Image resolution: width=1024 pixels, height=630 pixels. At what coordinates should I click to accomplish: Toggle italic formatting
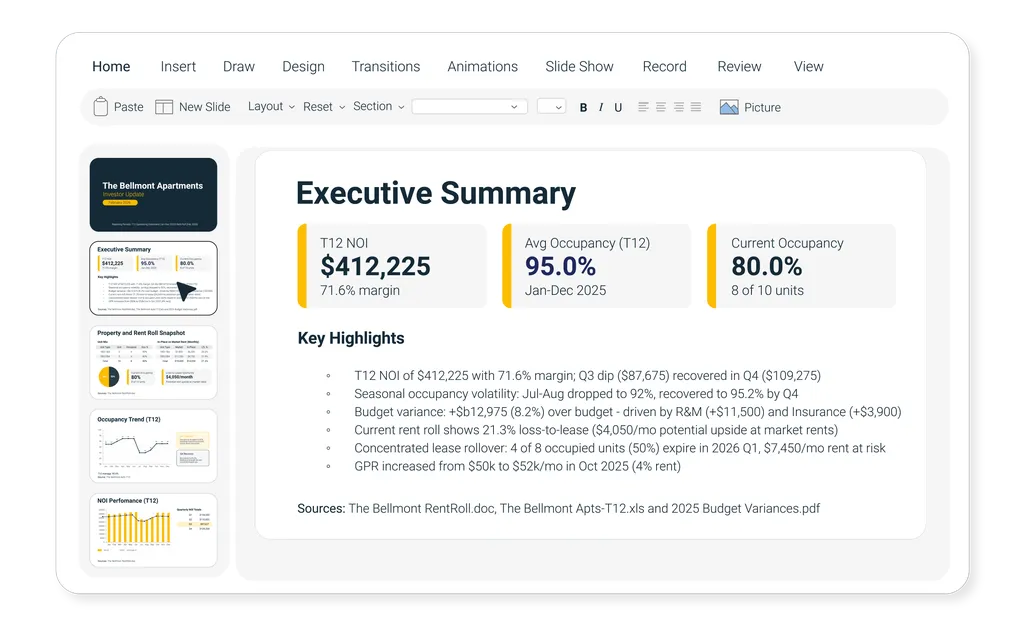tap(600, 108)
